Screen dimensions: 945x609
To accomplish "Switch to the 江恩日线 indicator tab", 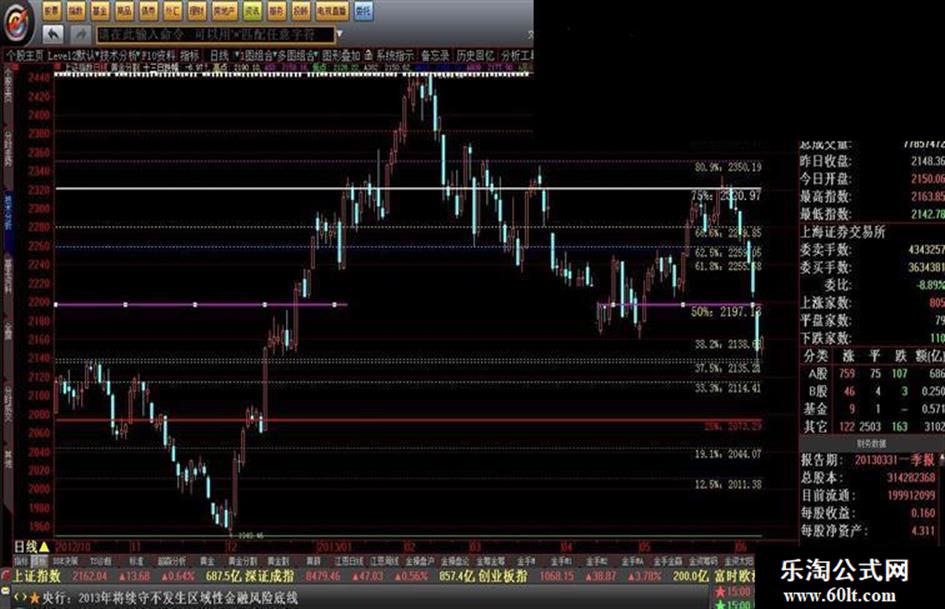I will [x=350, y=561].
